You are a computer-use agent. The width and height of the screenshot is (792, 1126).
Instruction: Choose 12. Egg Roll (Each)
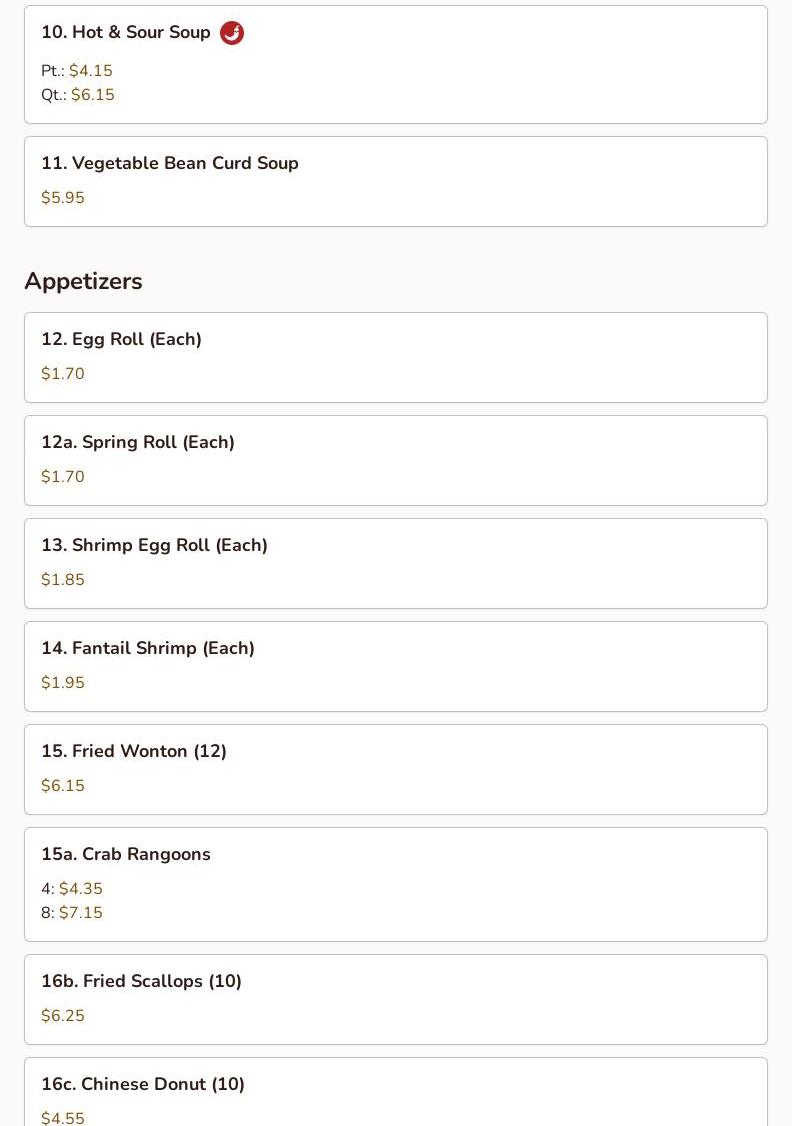point(396,358)
